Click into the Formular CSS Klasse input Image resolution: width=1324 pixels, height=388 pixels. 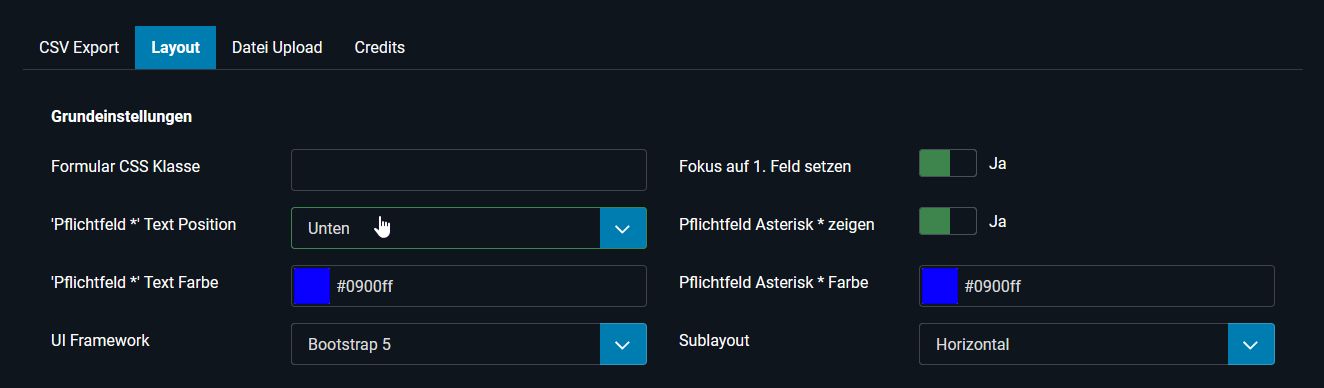(469, 170)
